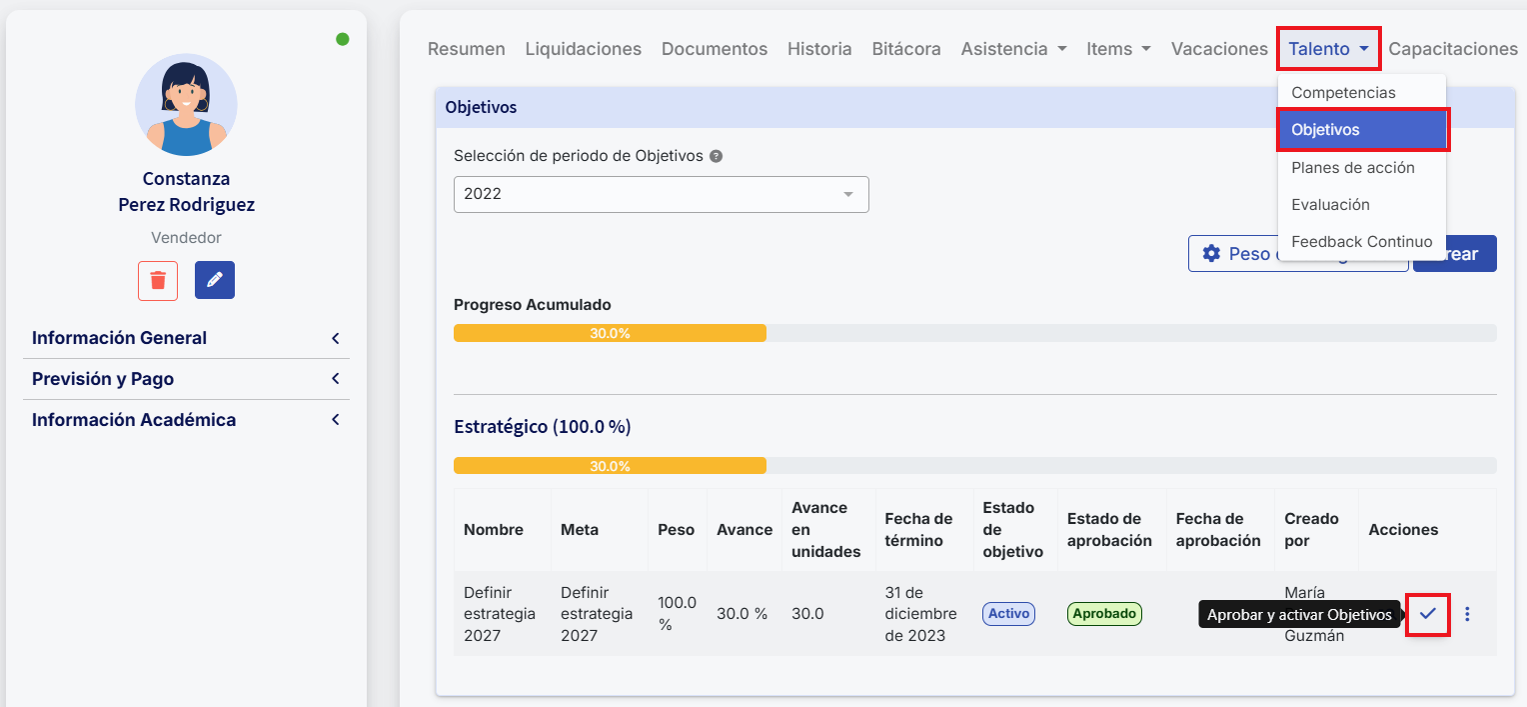
Task: Open the Asistencia dropdown tab
Action: (x=1013, y=49)
